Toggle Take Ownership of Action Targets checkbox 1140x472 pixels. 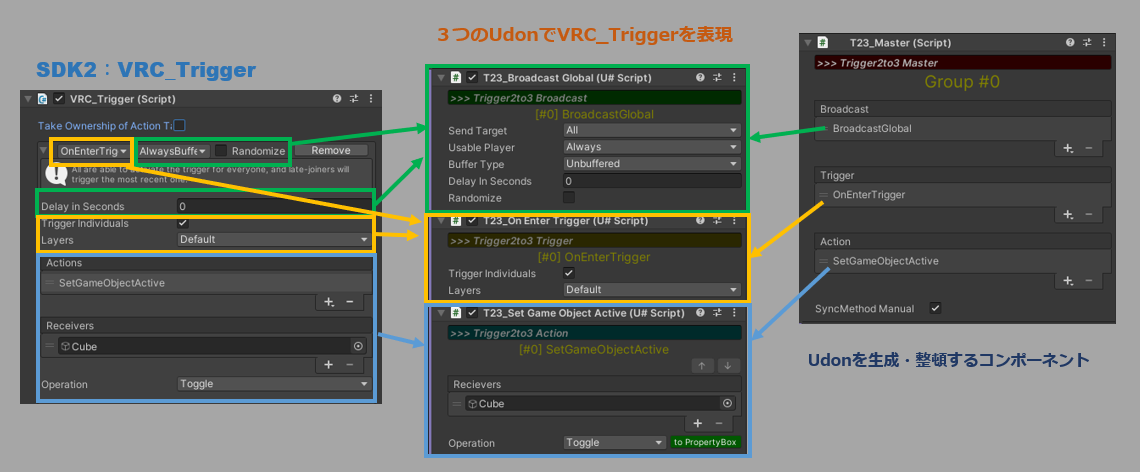179,125
